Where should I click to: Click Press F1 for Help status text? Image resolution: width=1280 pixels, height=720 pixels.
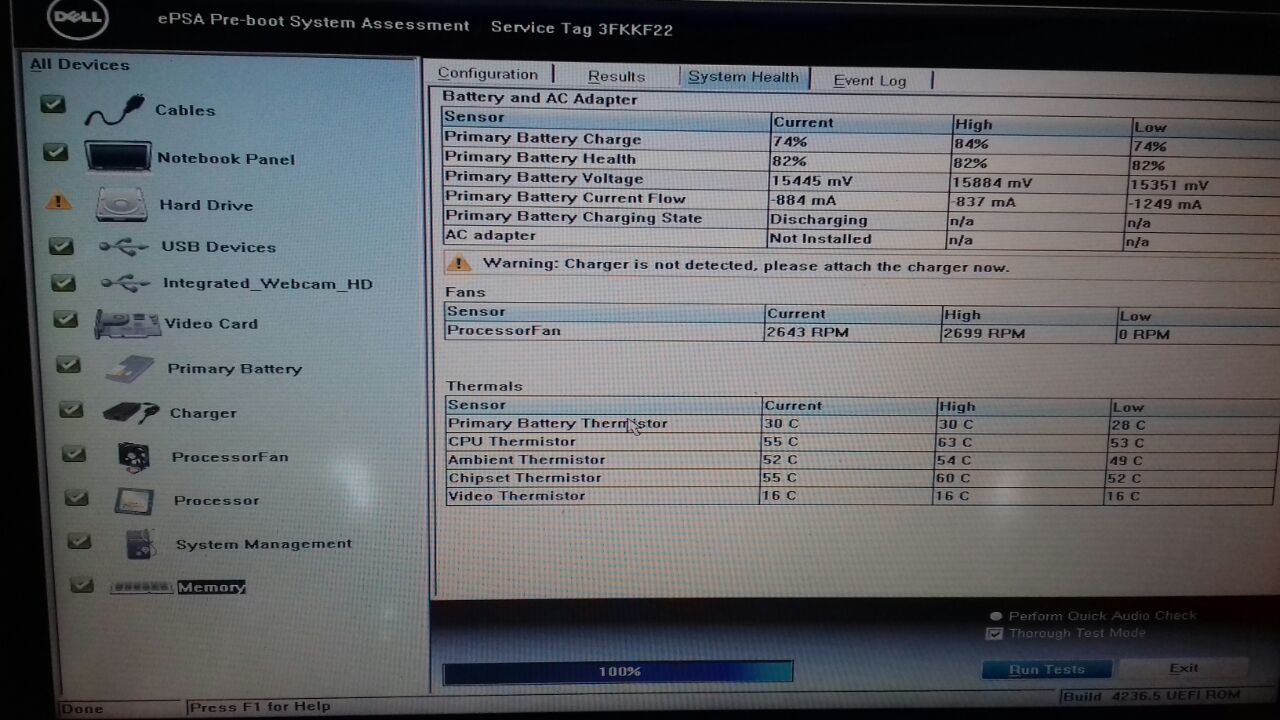(x=260, y=706)
